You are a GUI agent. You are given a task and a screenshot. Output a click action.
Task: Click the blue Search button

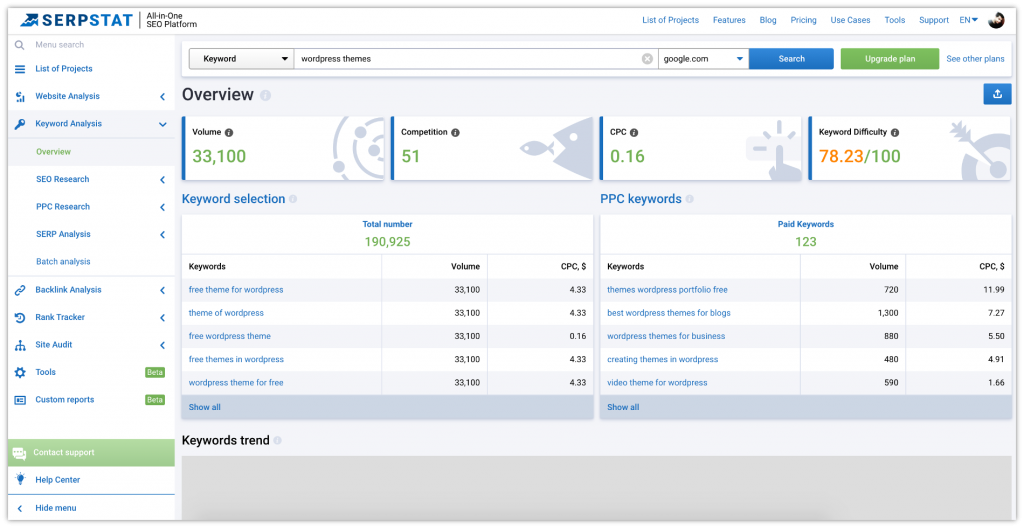point(792,59)
